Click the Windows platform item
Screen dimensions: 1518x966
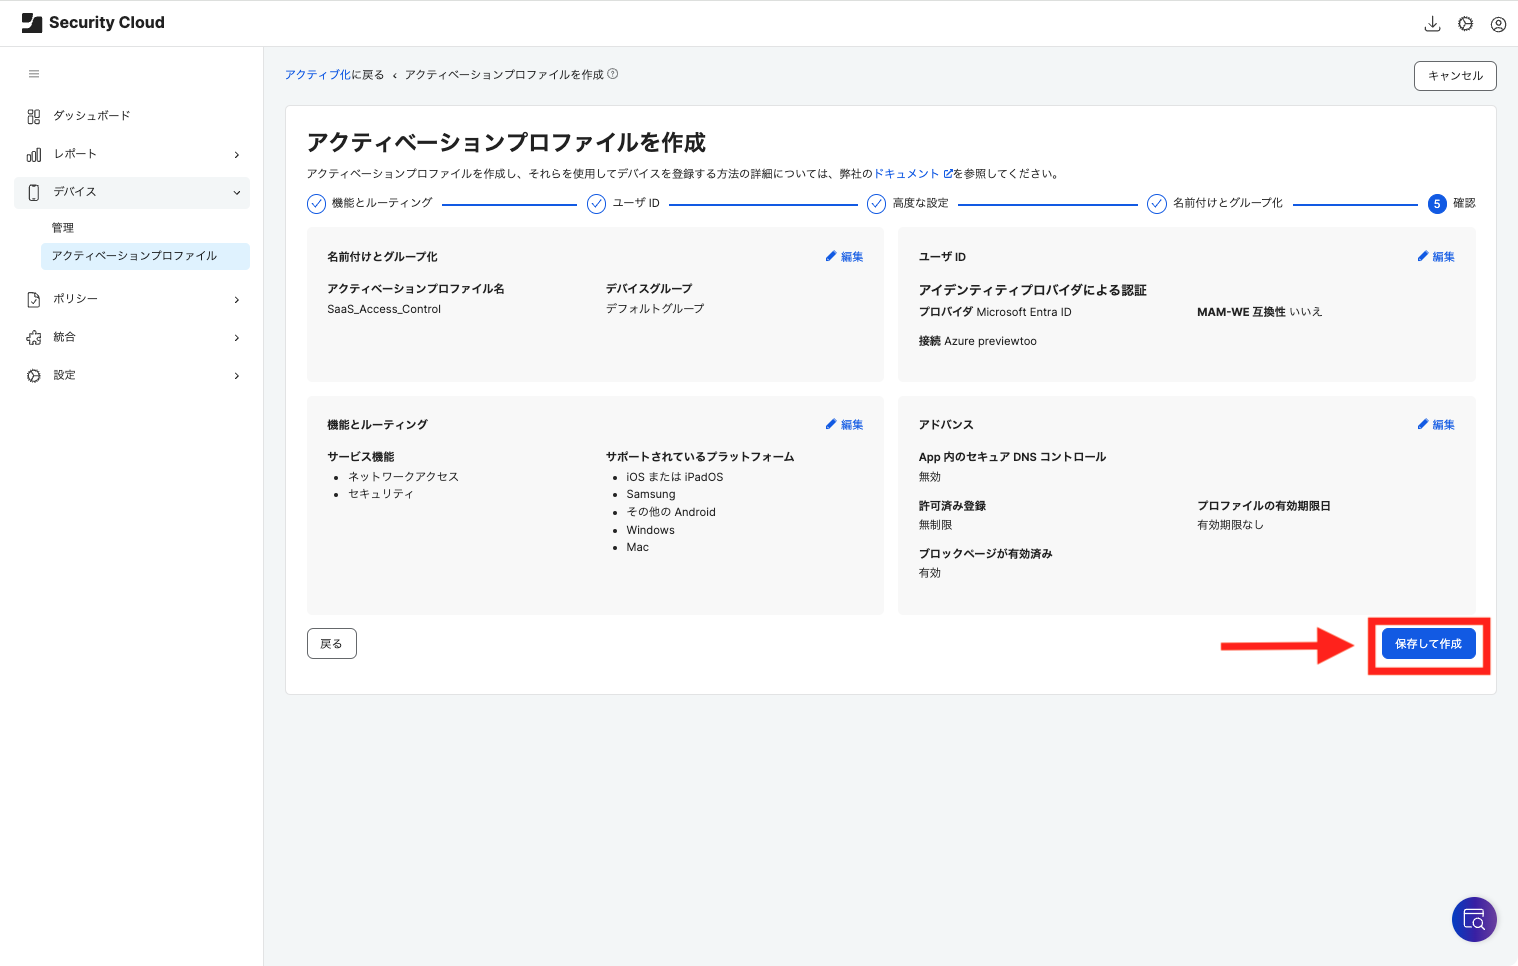coord(651,530)
